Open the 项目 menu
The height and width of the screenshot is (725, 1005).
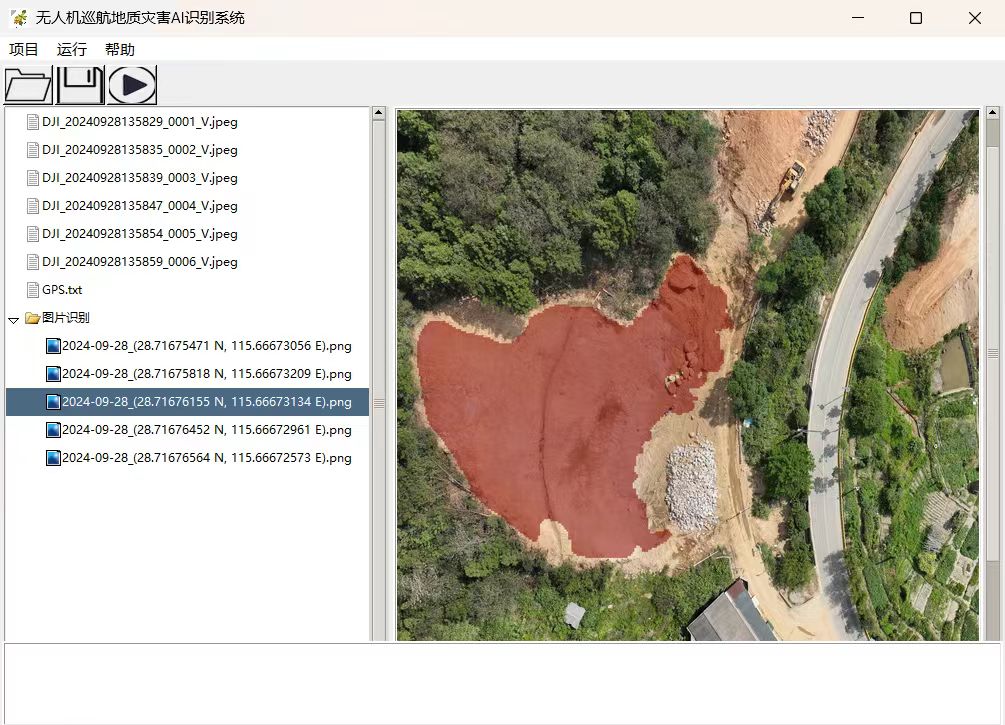(24, 49)
